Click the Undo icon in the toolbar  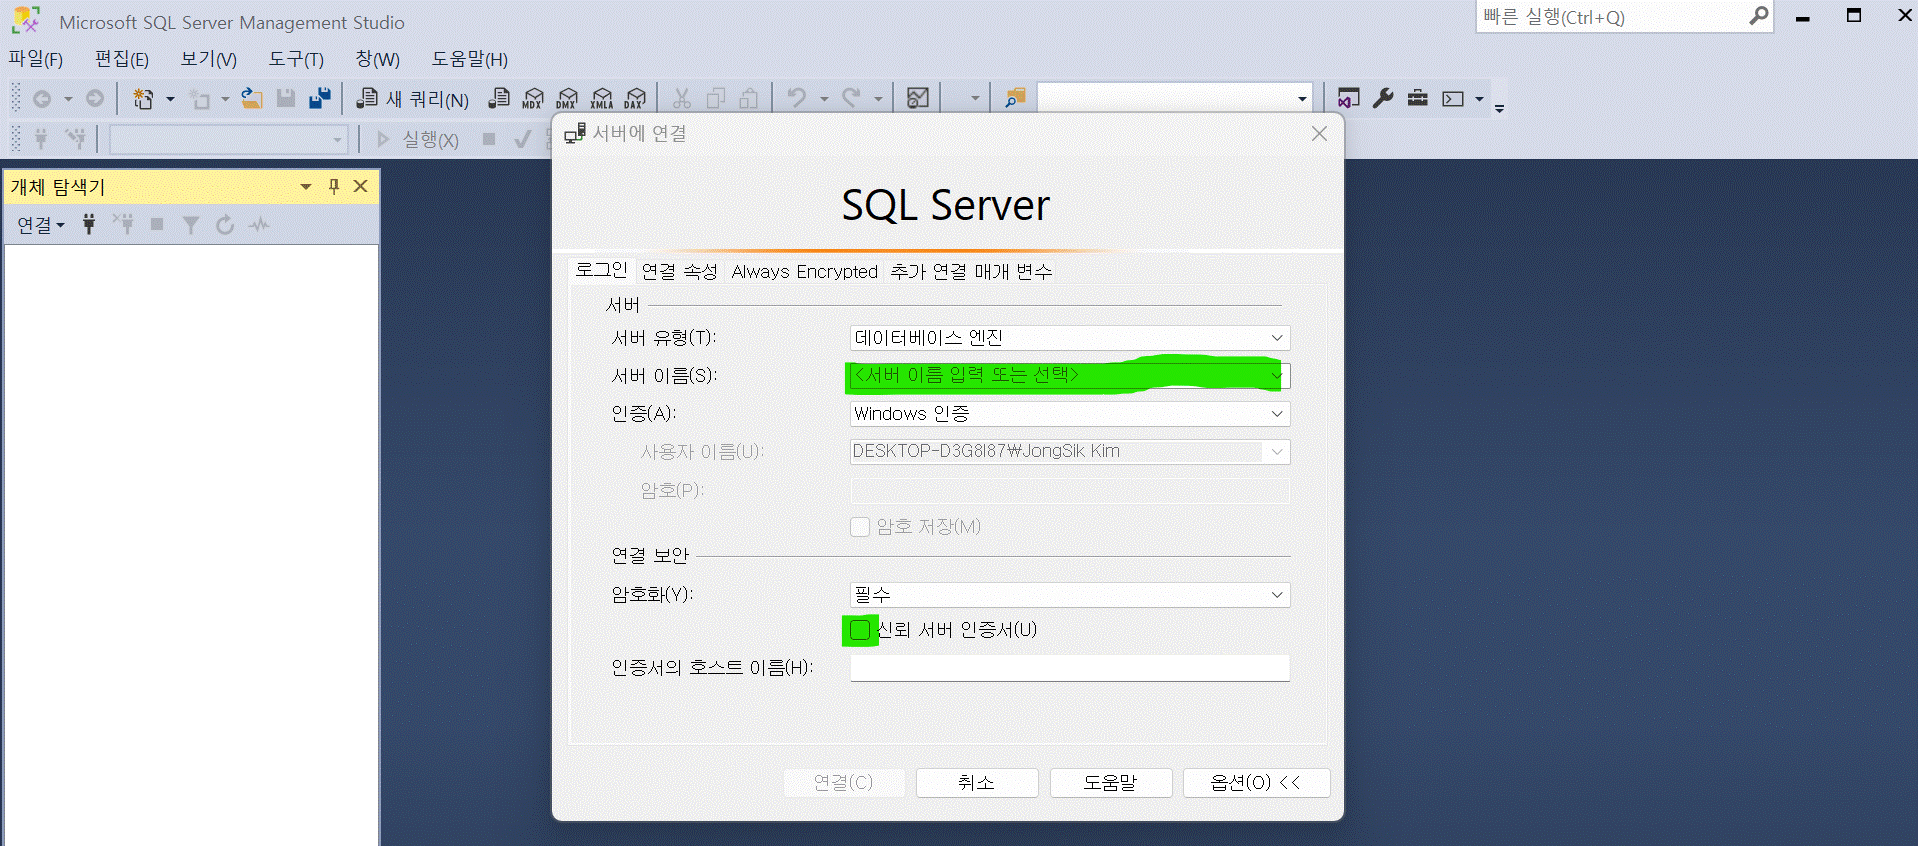[797, 98]
